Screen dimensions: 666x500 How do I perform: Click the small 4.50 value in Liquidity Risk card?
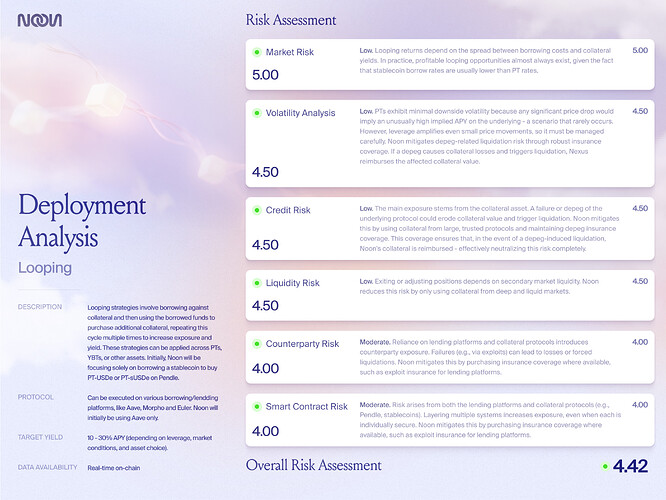(640, 281)
